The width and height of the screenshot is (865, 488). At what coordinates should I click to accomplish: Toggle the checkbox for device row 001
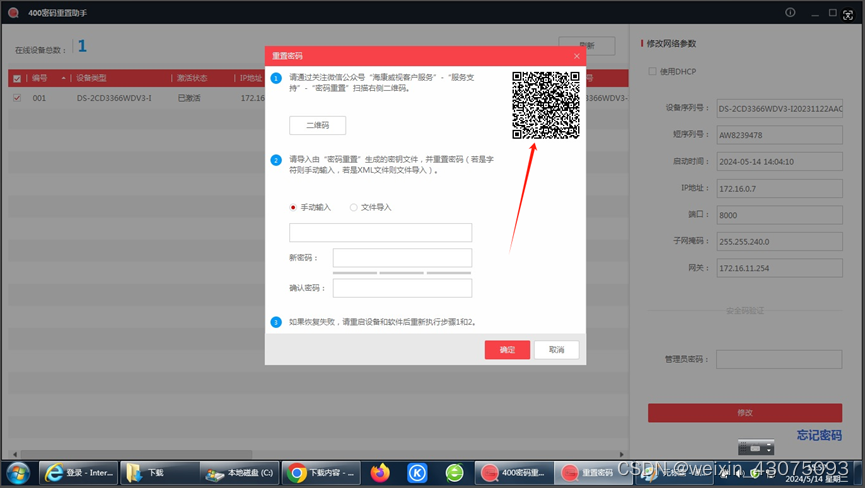[x=17, y=98]
